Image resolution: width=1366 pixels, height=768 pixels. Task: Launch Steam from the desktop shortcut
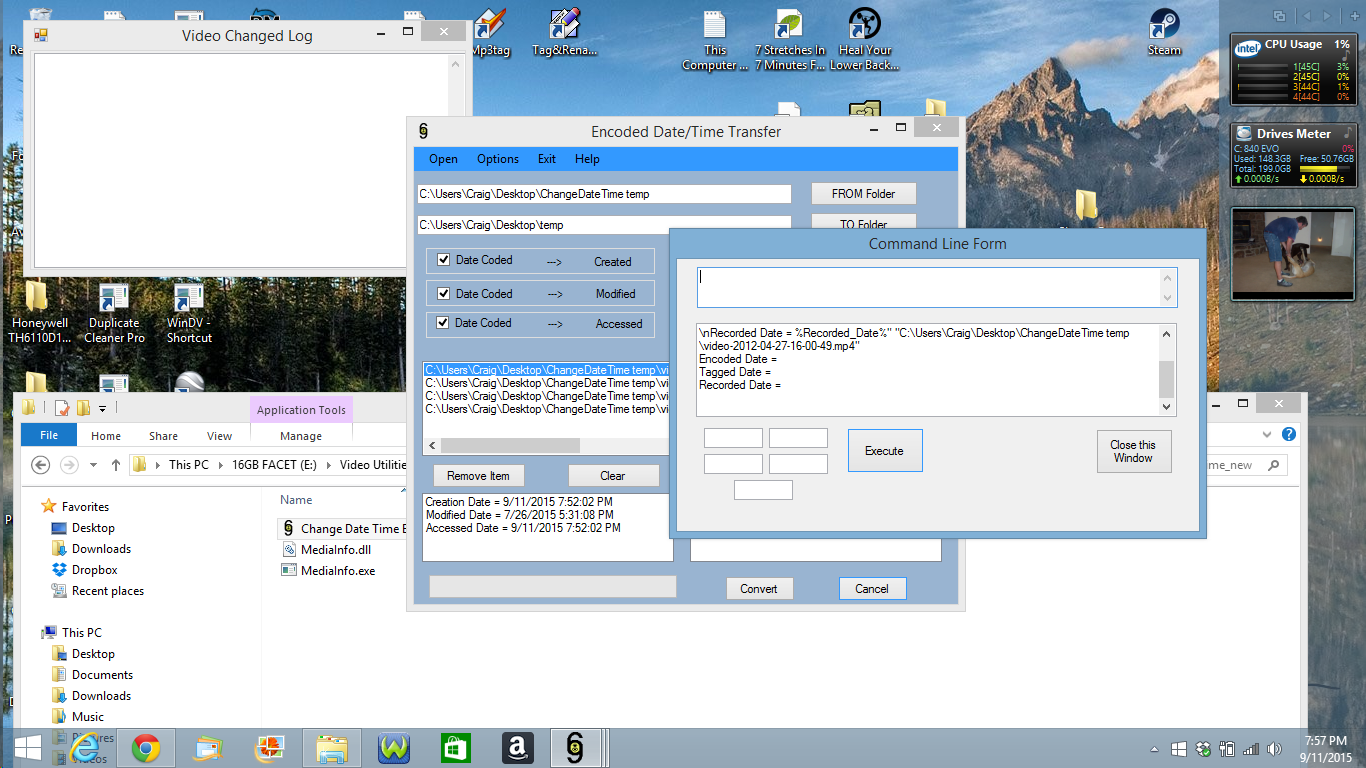1164,32
